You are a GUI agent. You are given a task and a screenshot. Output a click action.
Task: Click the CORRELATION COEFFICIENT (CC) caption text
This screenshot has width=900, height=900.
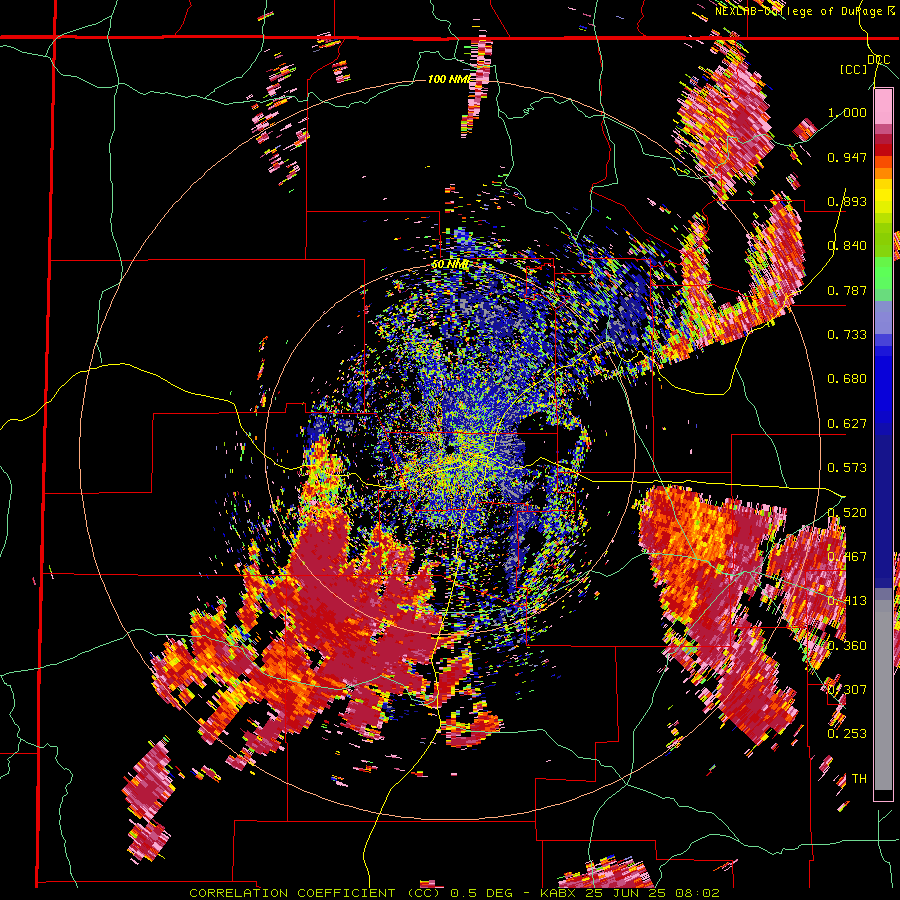pos(314,893)
